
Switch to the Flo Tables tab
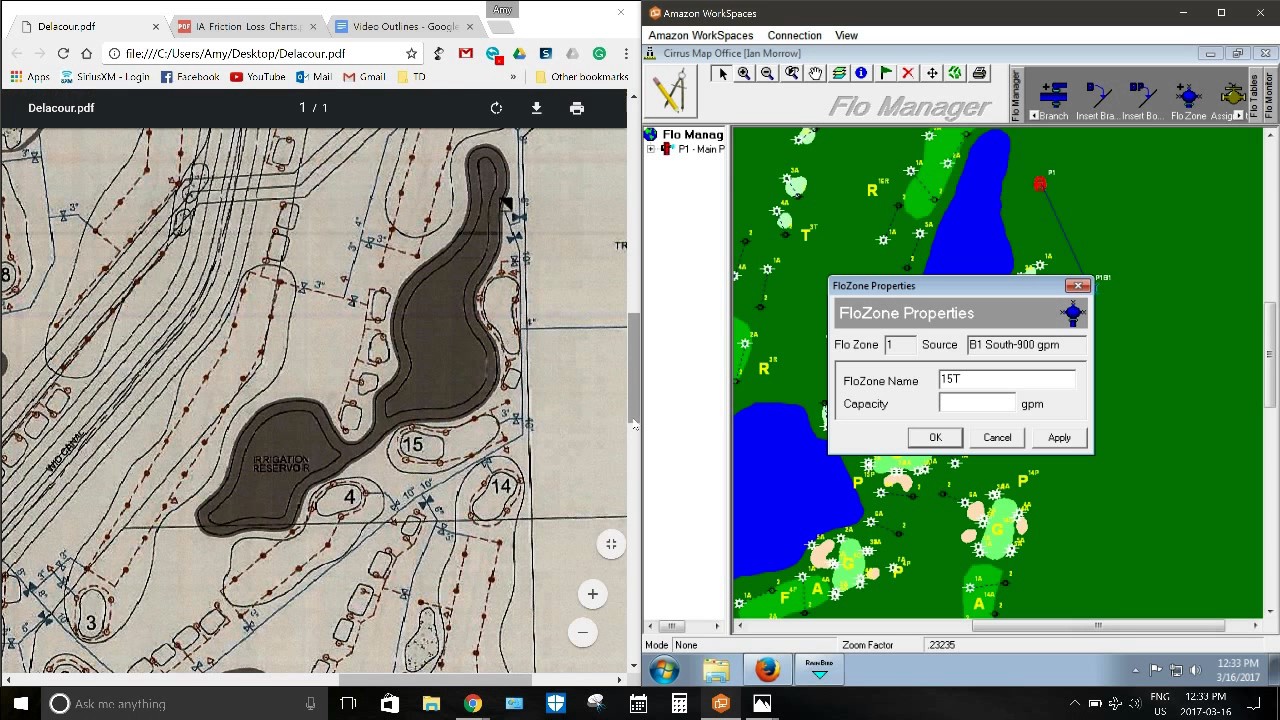coord(1254,96)
